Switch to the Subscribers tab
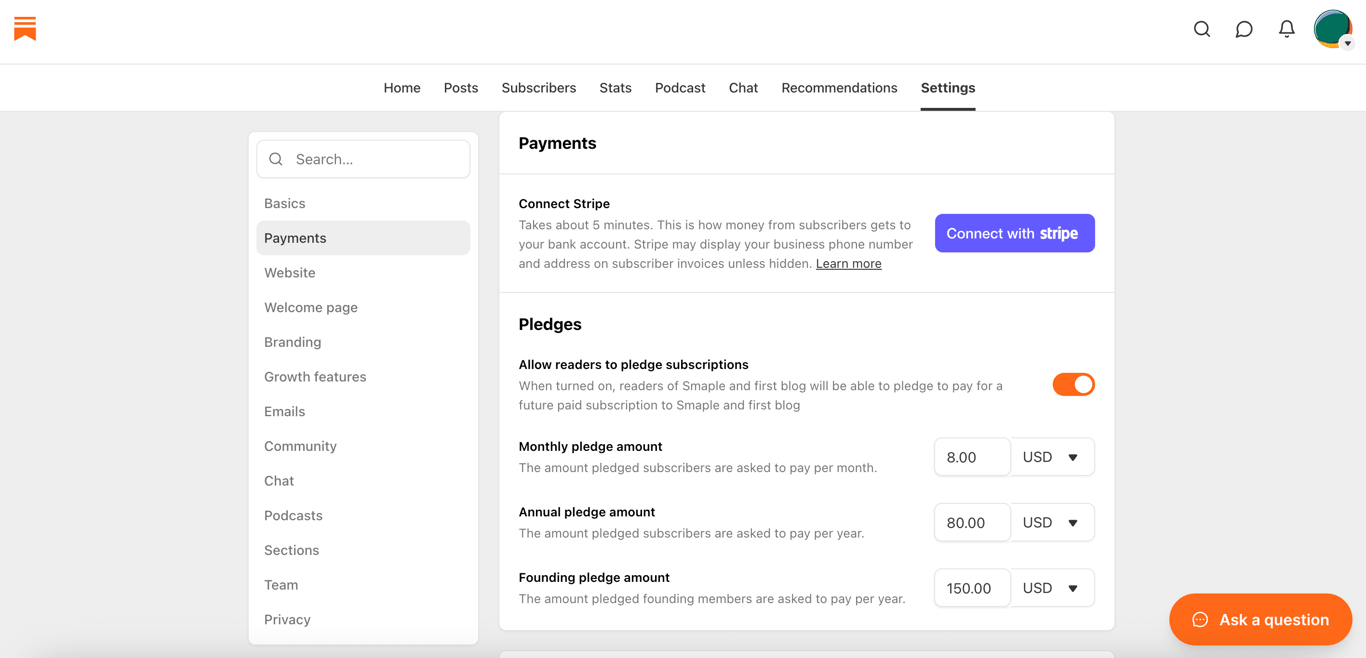 click(538, 88)
